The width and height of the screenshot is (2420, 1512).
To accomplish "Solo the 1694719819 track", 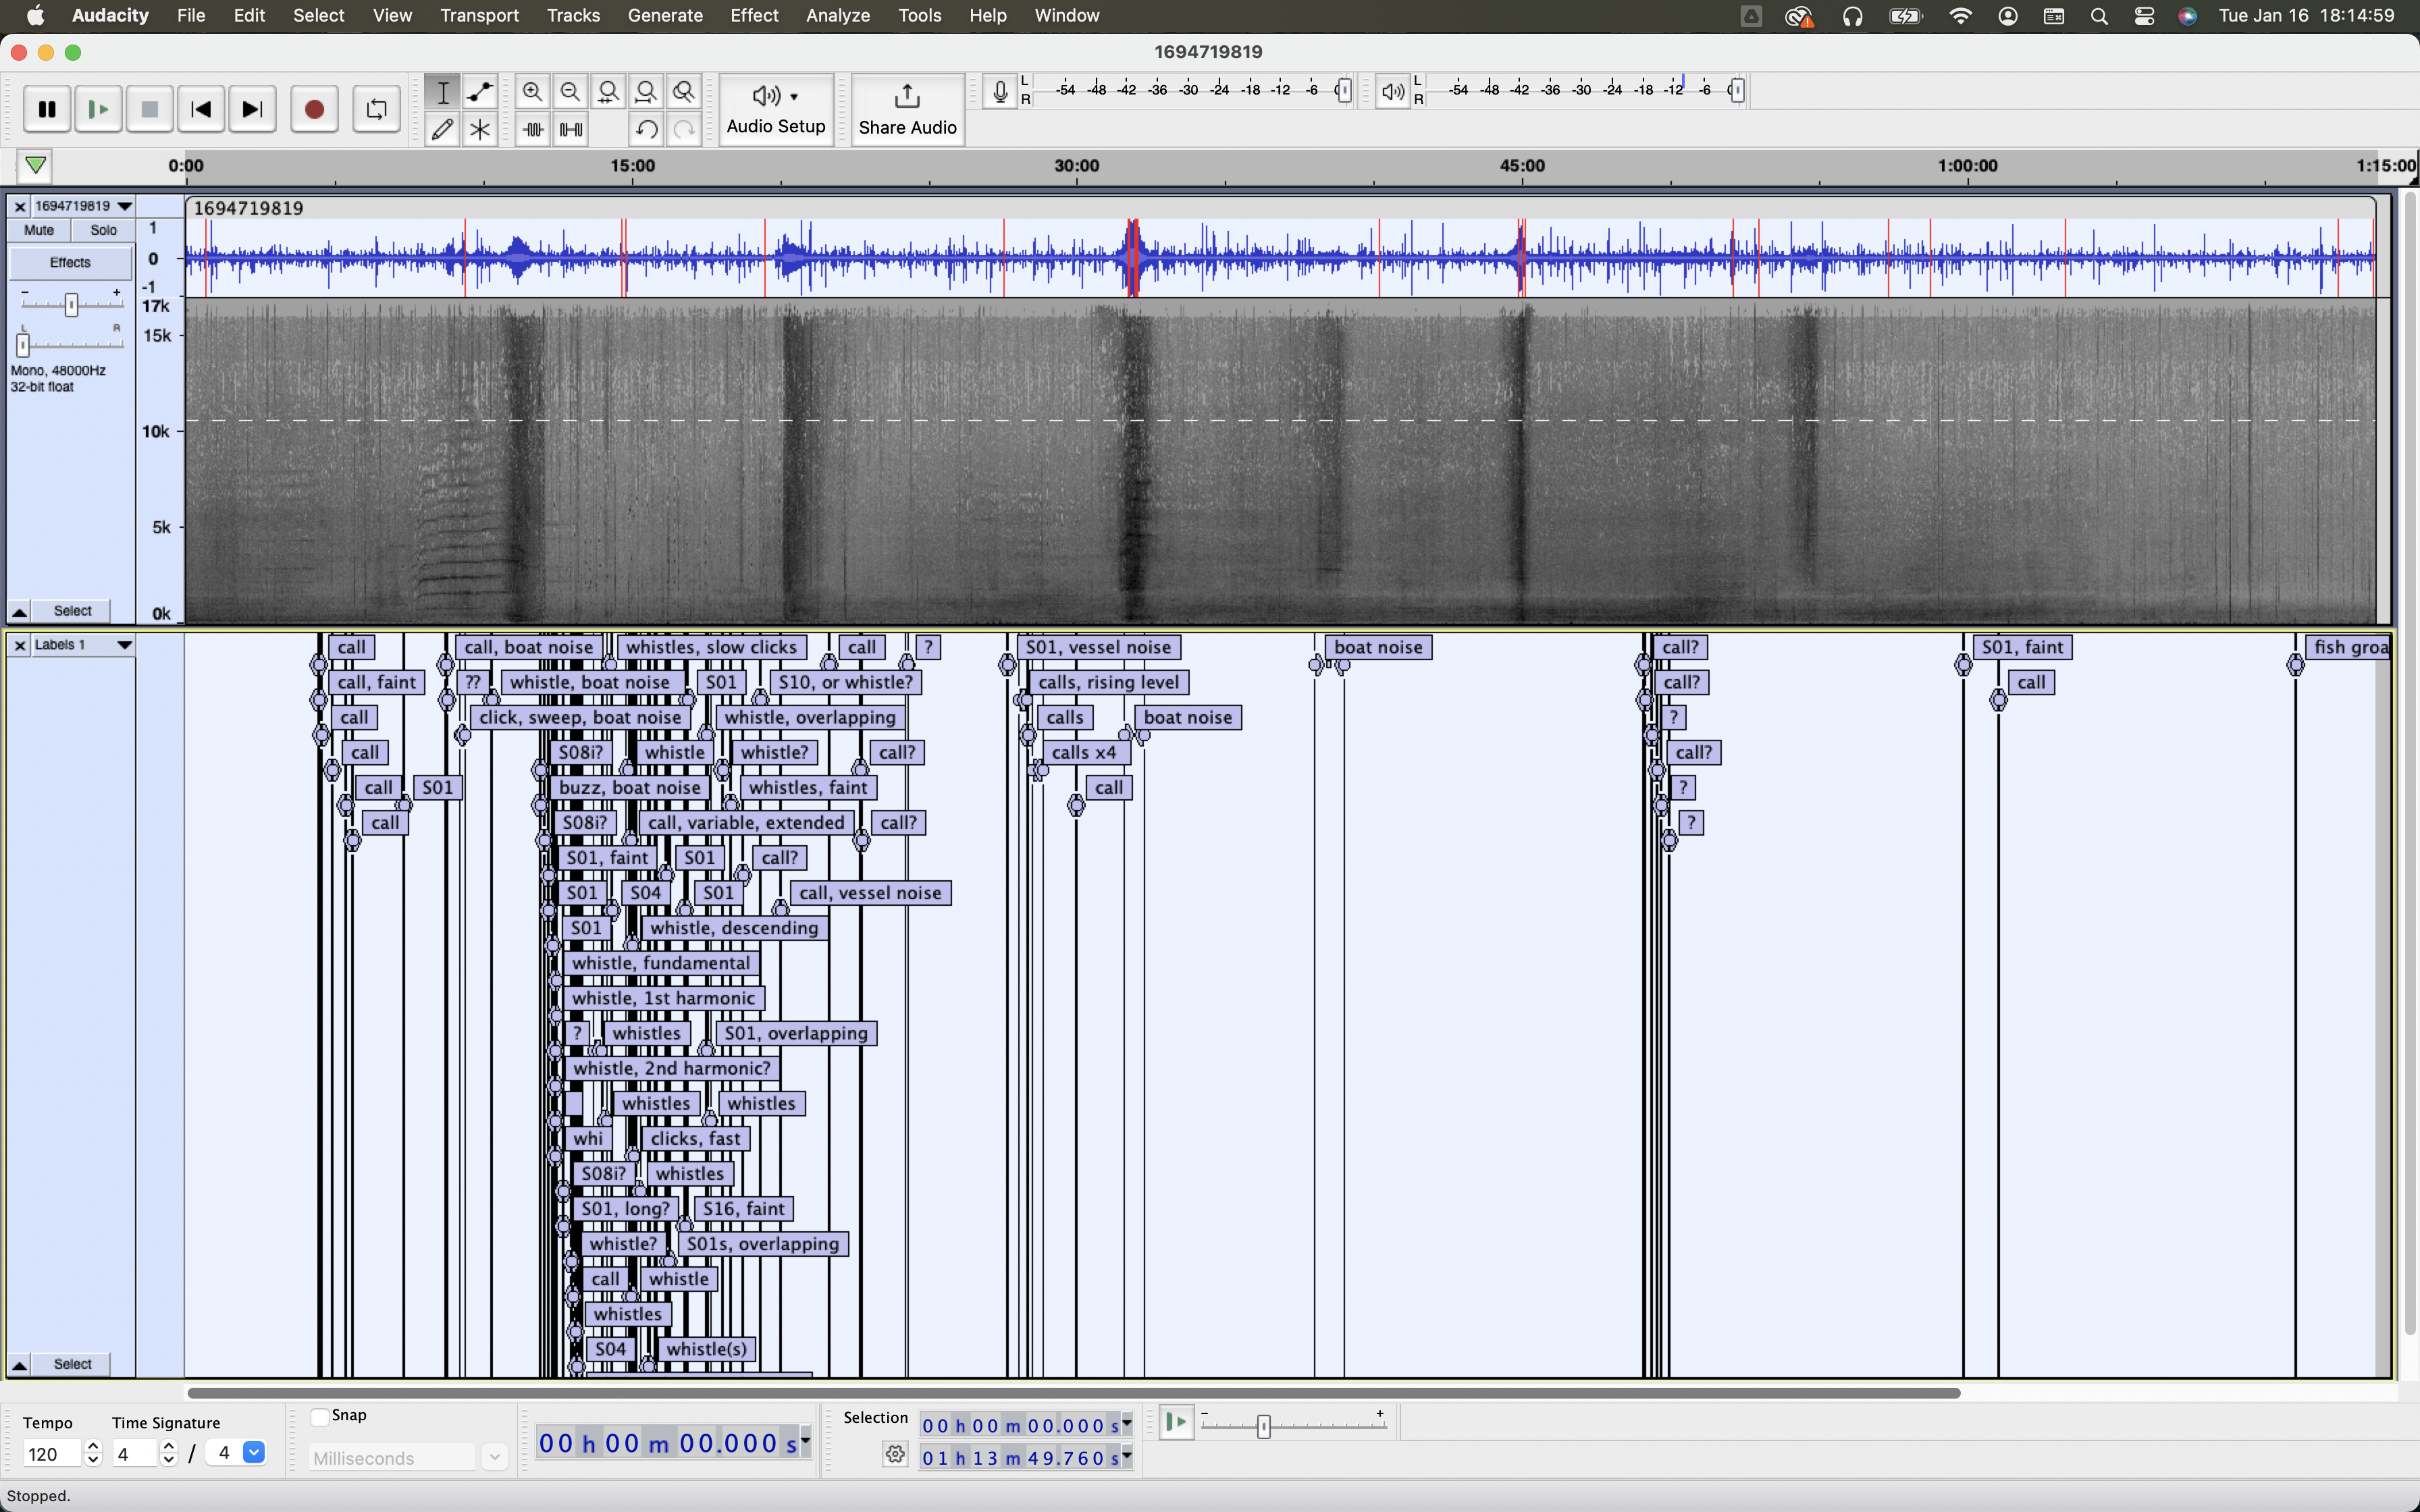I will 103,230.
